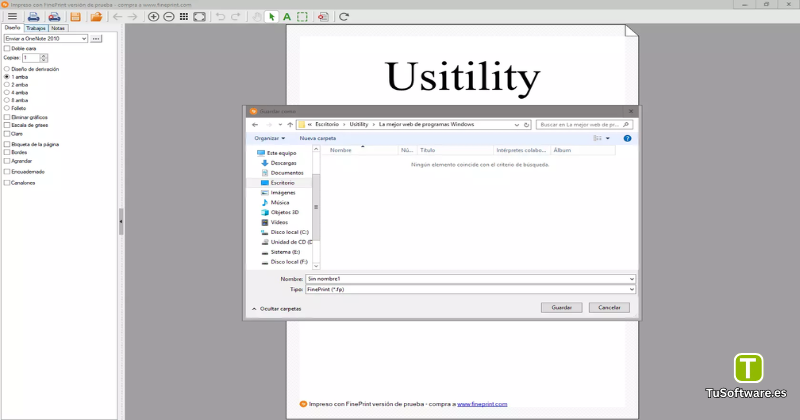Enable the Doble cara checkbox
Screen dimensions: 800x420
[x=7, y=48]
